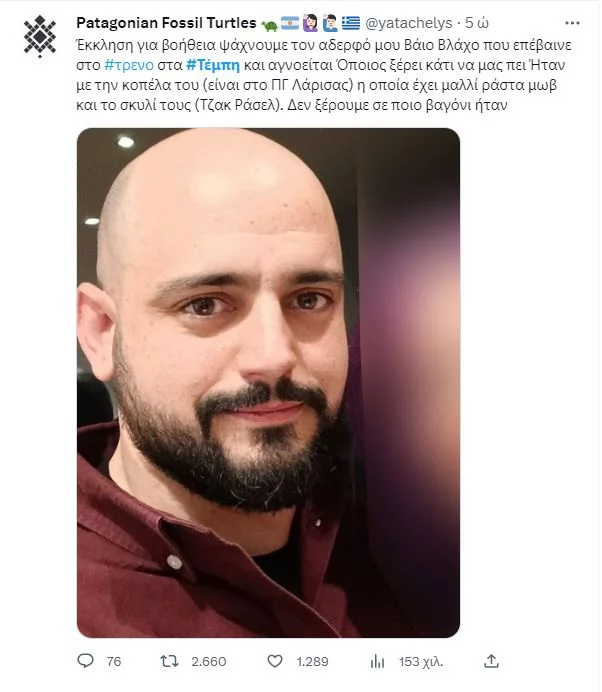This screenshot has width=602, height=692.
Task: Open the Patagonian Fossil Turtles profile avatar
Action: pos(40,36)
